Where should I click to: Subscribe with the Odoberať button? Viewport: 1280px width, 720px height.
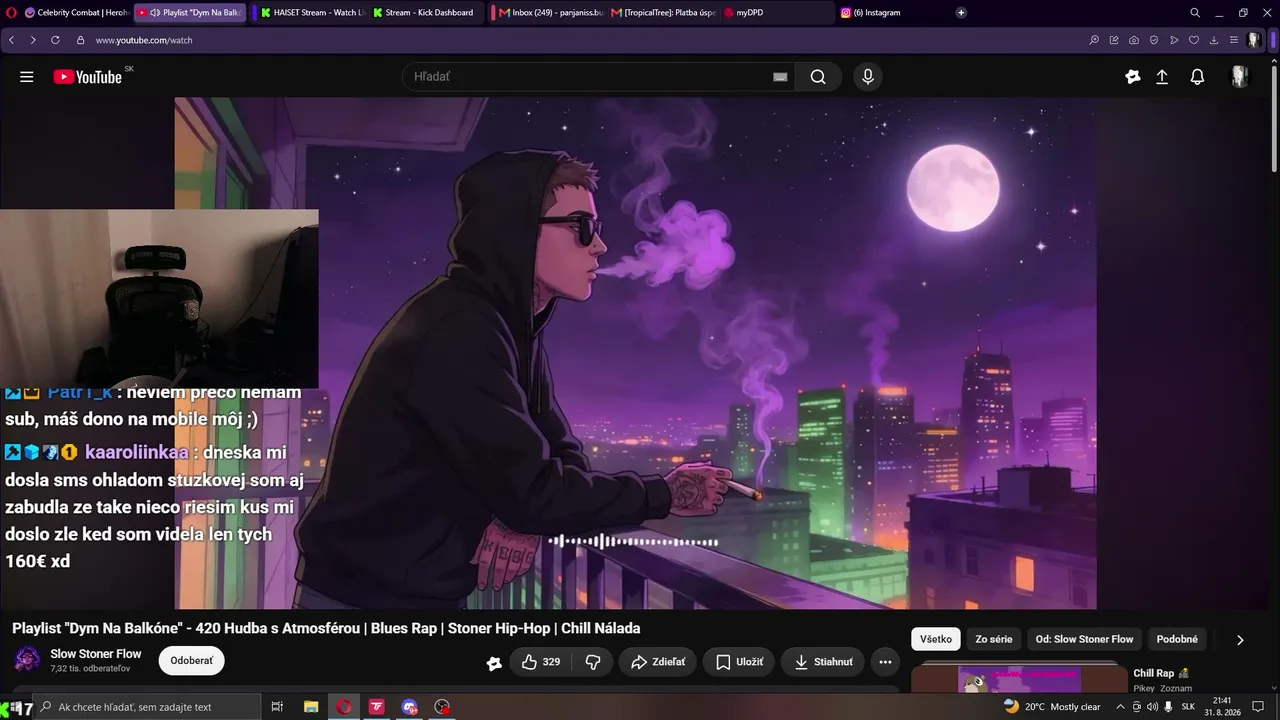191,661
